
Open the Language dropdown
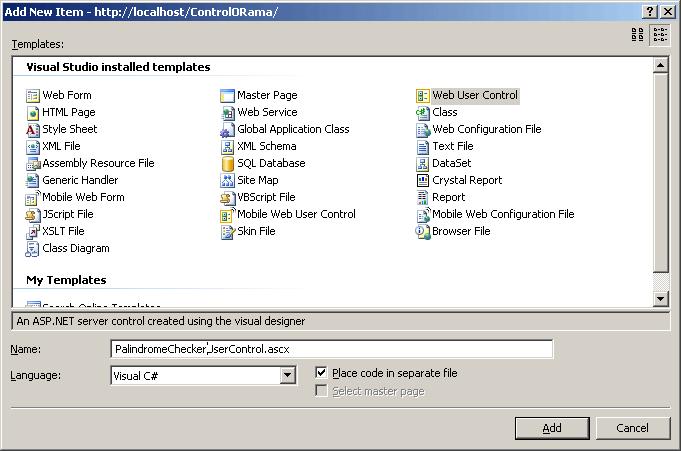(288, 375)
